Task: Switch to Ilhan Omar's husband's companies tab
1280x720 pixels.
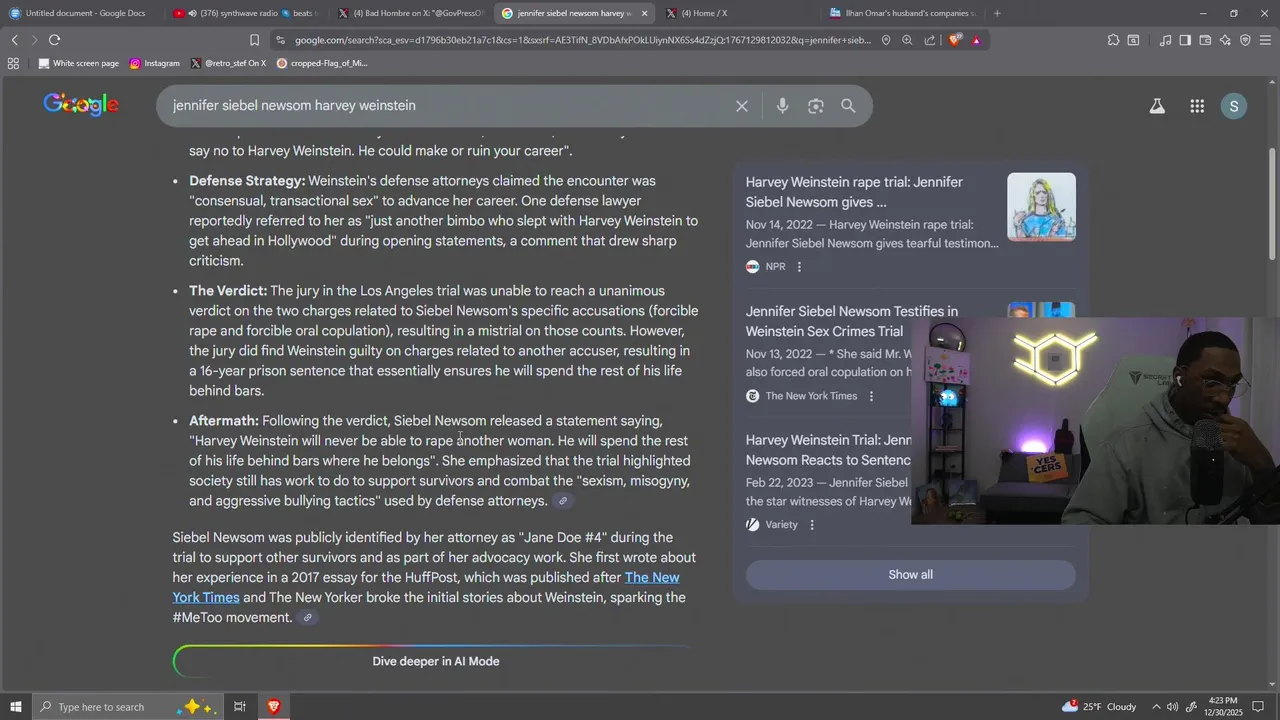Action: [x=902, y=13]
